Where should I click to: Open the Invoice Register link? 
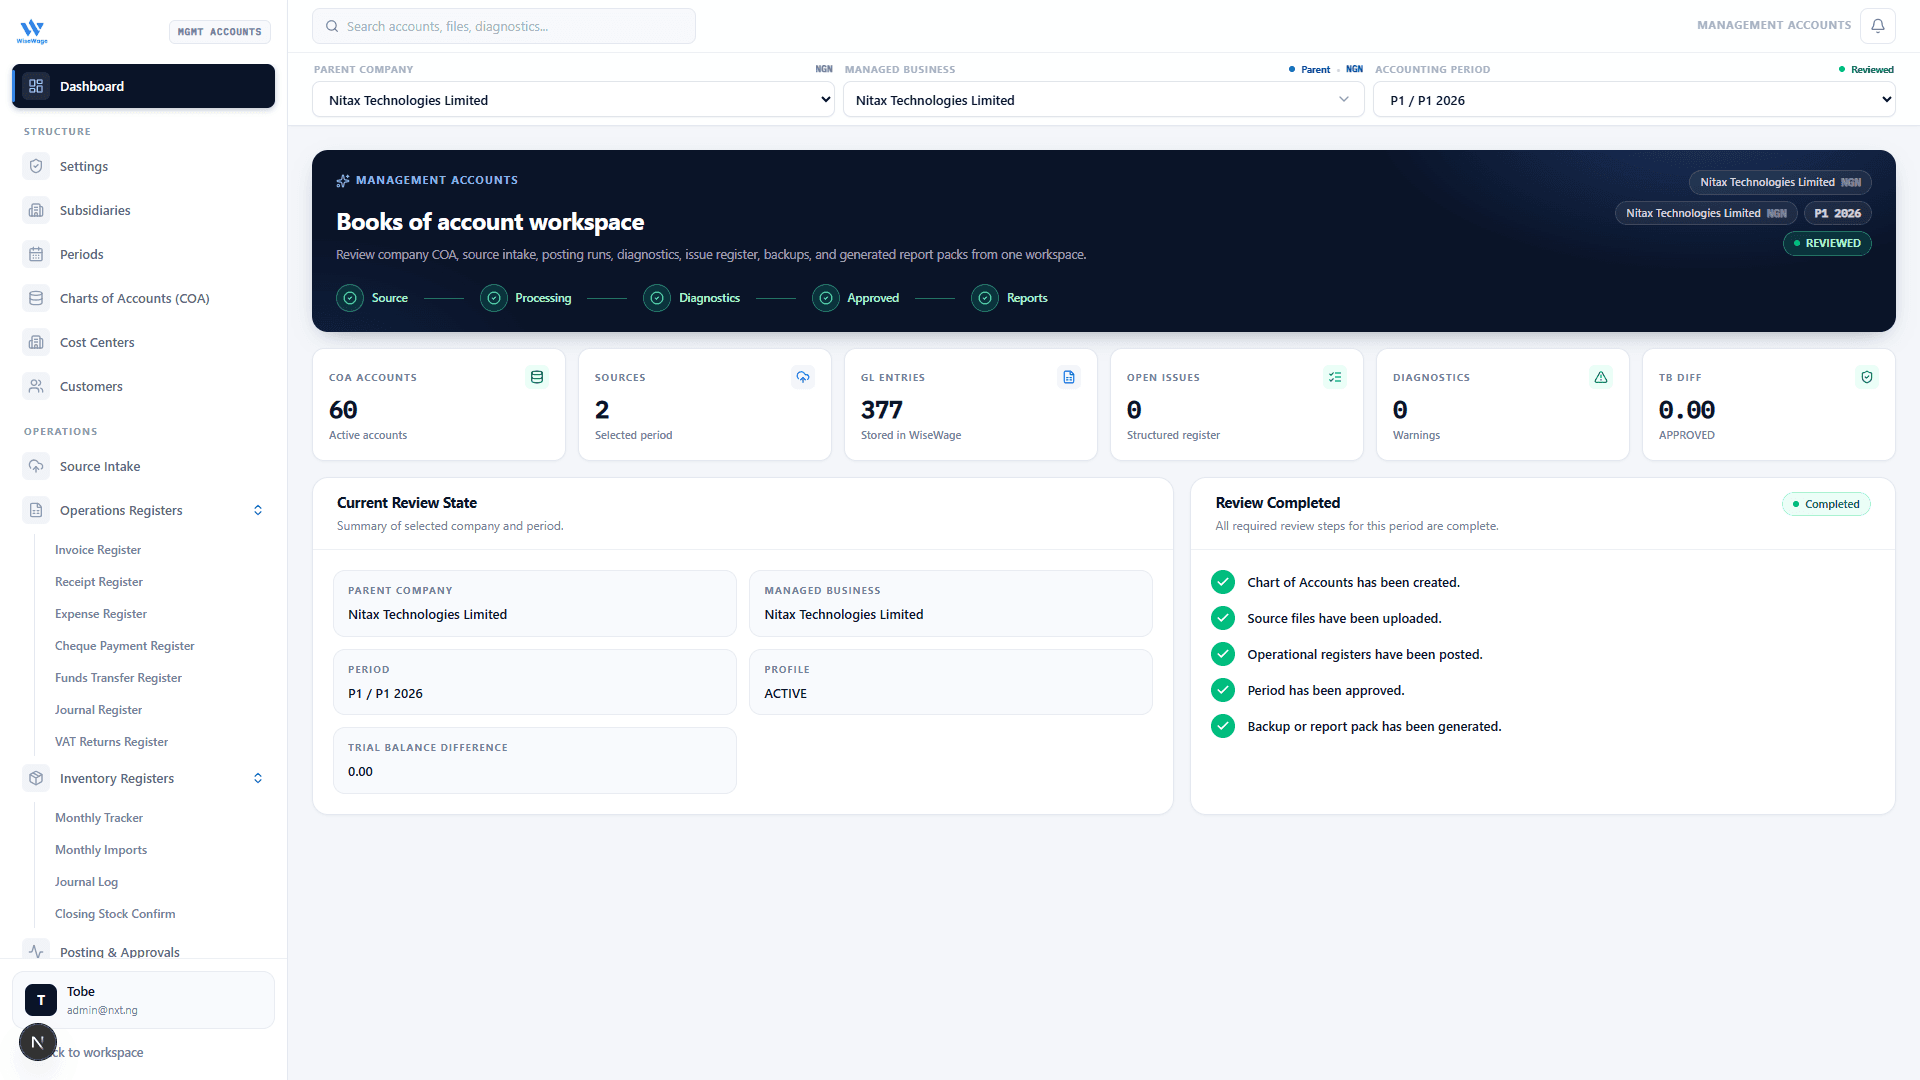pos(98,550)
